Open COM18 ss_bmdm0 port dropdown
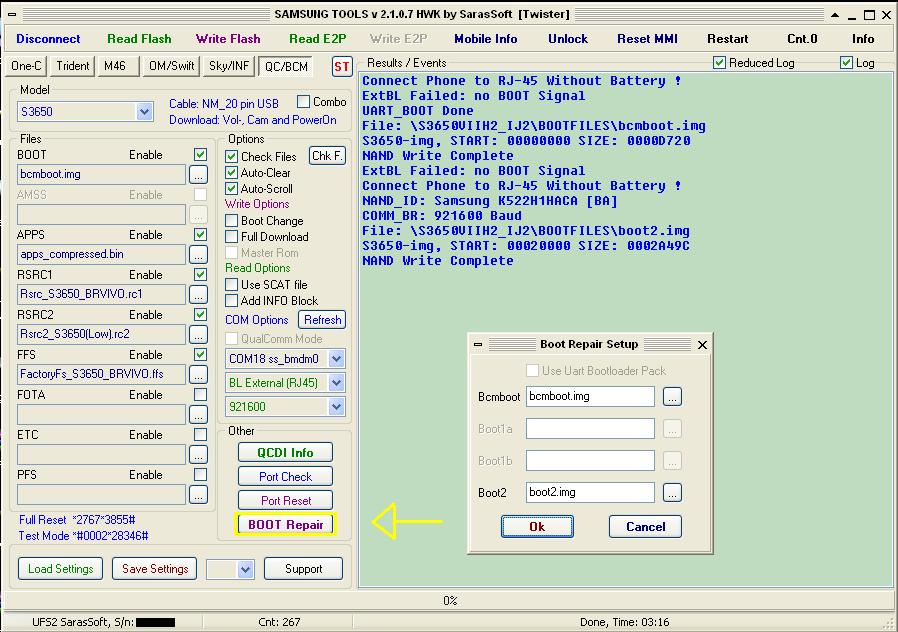Viewport: 898px width, 632px height. click(x=337, y=359)
